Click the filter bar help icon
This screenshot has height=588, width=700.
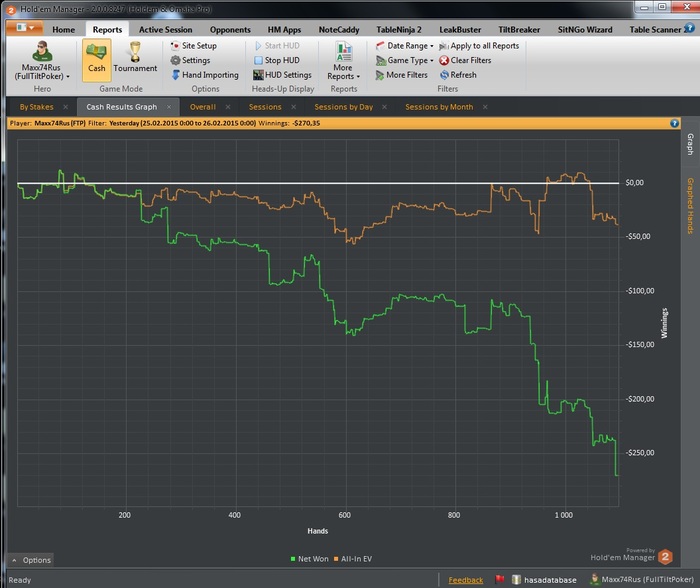(x=674, y=123)
